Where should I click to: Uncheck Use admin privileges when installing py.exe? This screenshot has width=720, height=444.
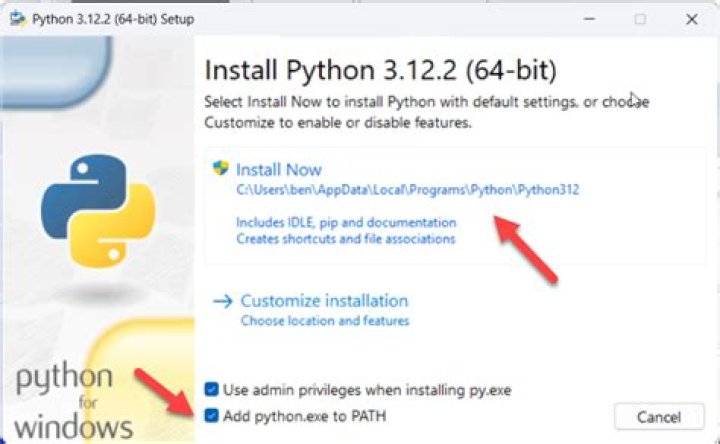coord(211,389)
